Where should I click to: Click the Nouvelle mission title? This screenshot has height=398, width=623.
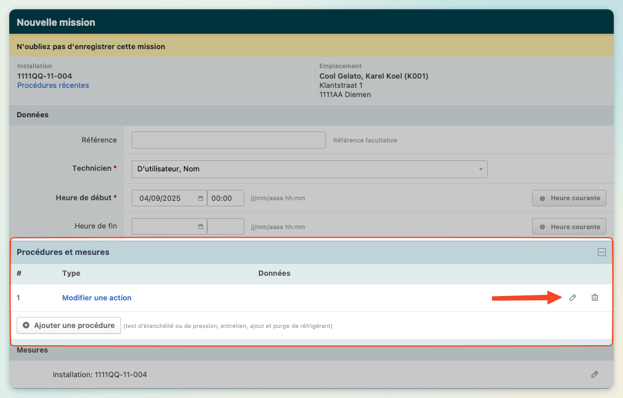56,23
